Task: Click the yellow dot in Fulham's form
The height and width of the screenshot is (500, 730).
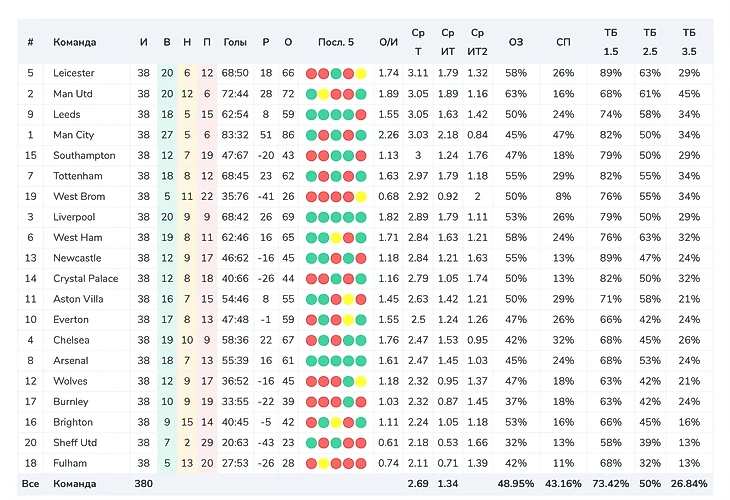Action: 324,463
